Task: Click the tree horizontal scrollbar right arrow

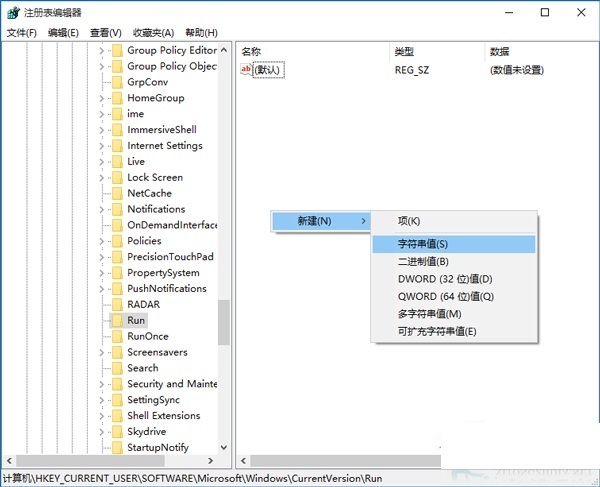Action: (x=210, y=461)
